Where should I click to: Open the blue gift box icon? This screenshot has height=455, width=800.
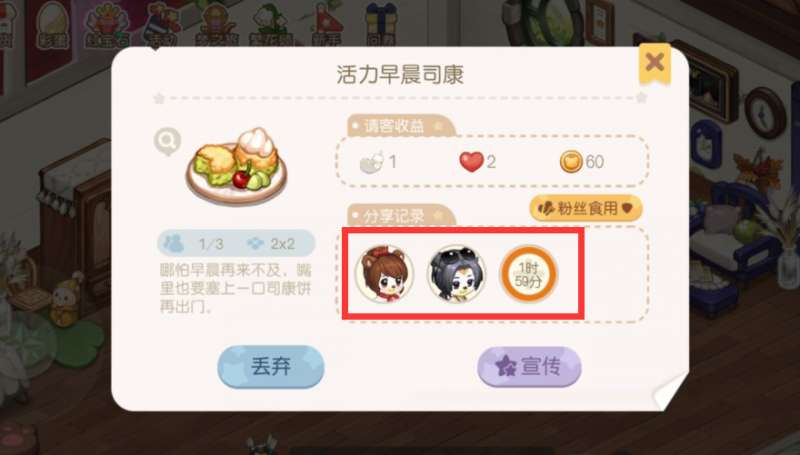[x=381, y=24]
